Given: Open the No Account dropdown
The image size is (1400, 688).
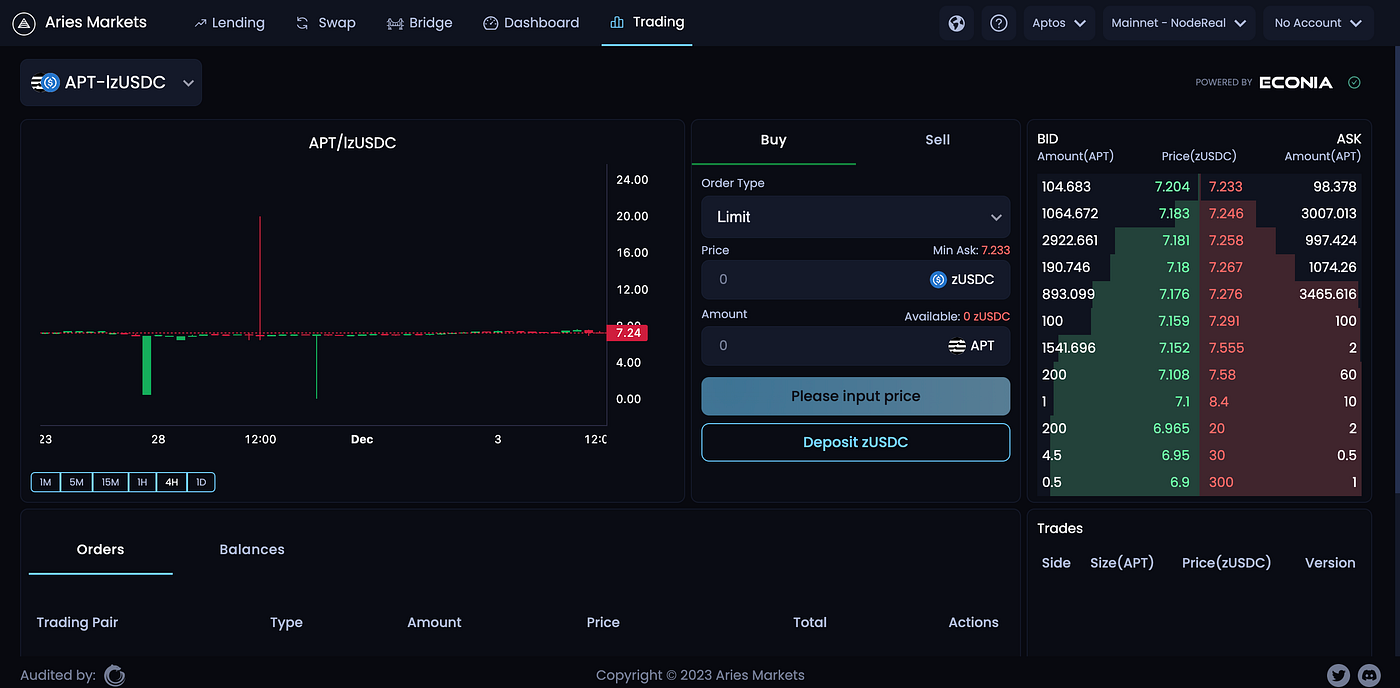Looking at the screenshot, I should click(1318, 23).
